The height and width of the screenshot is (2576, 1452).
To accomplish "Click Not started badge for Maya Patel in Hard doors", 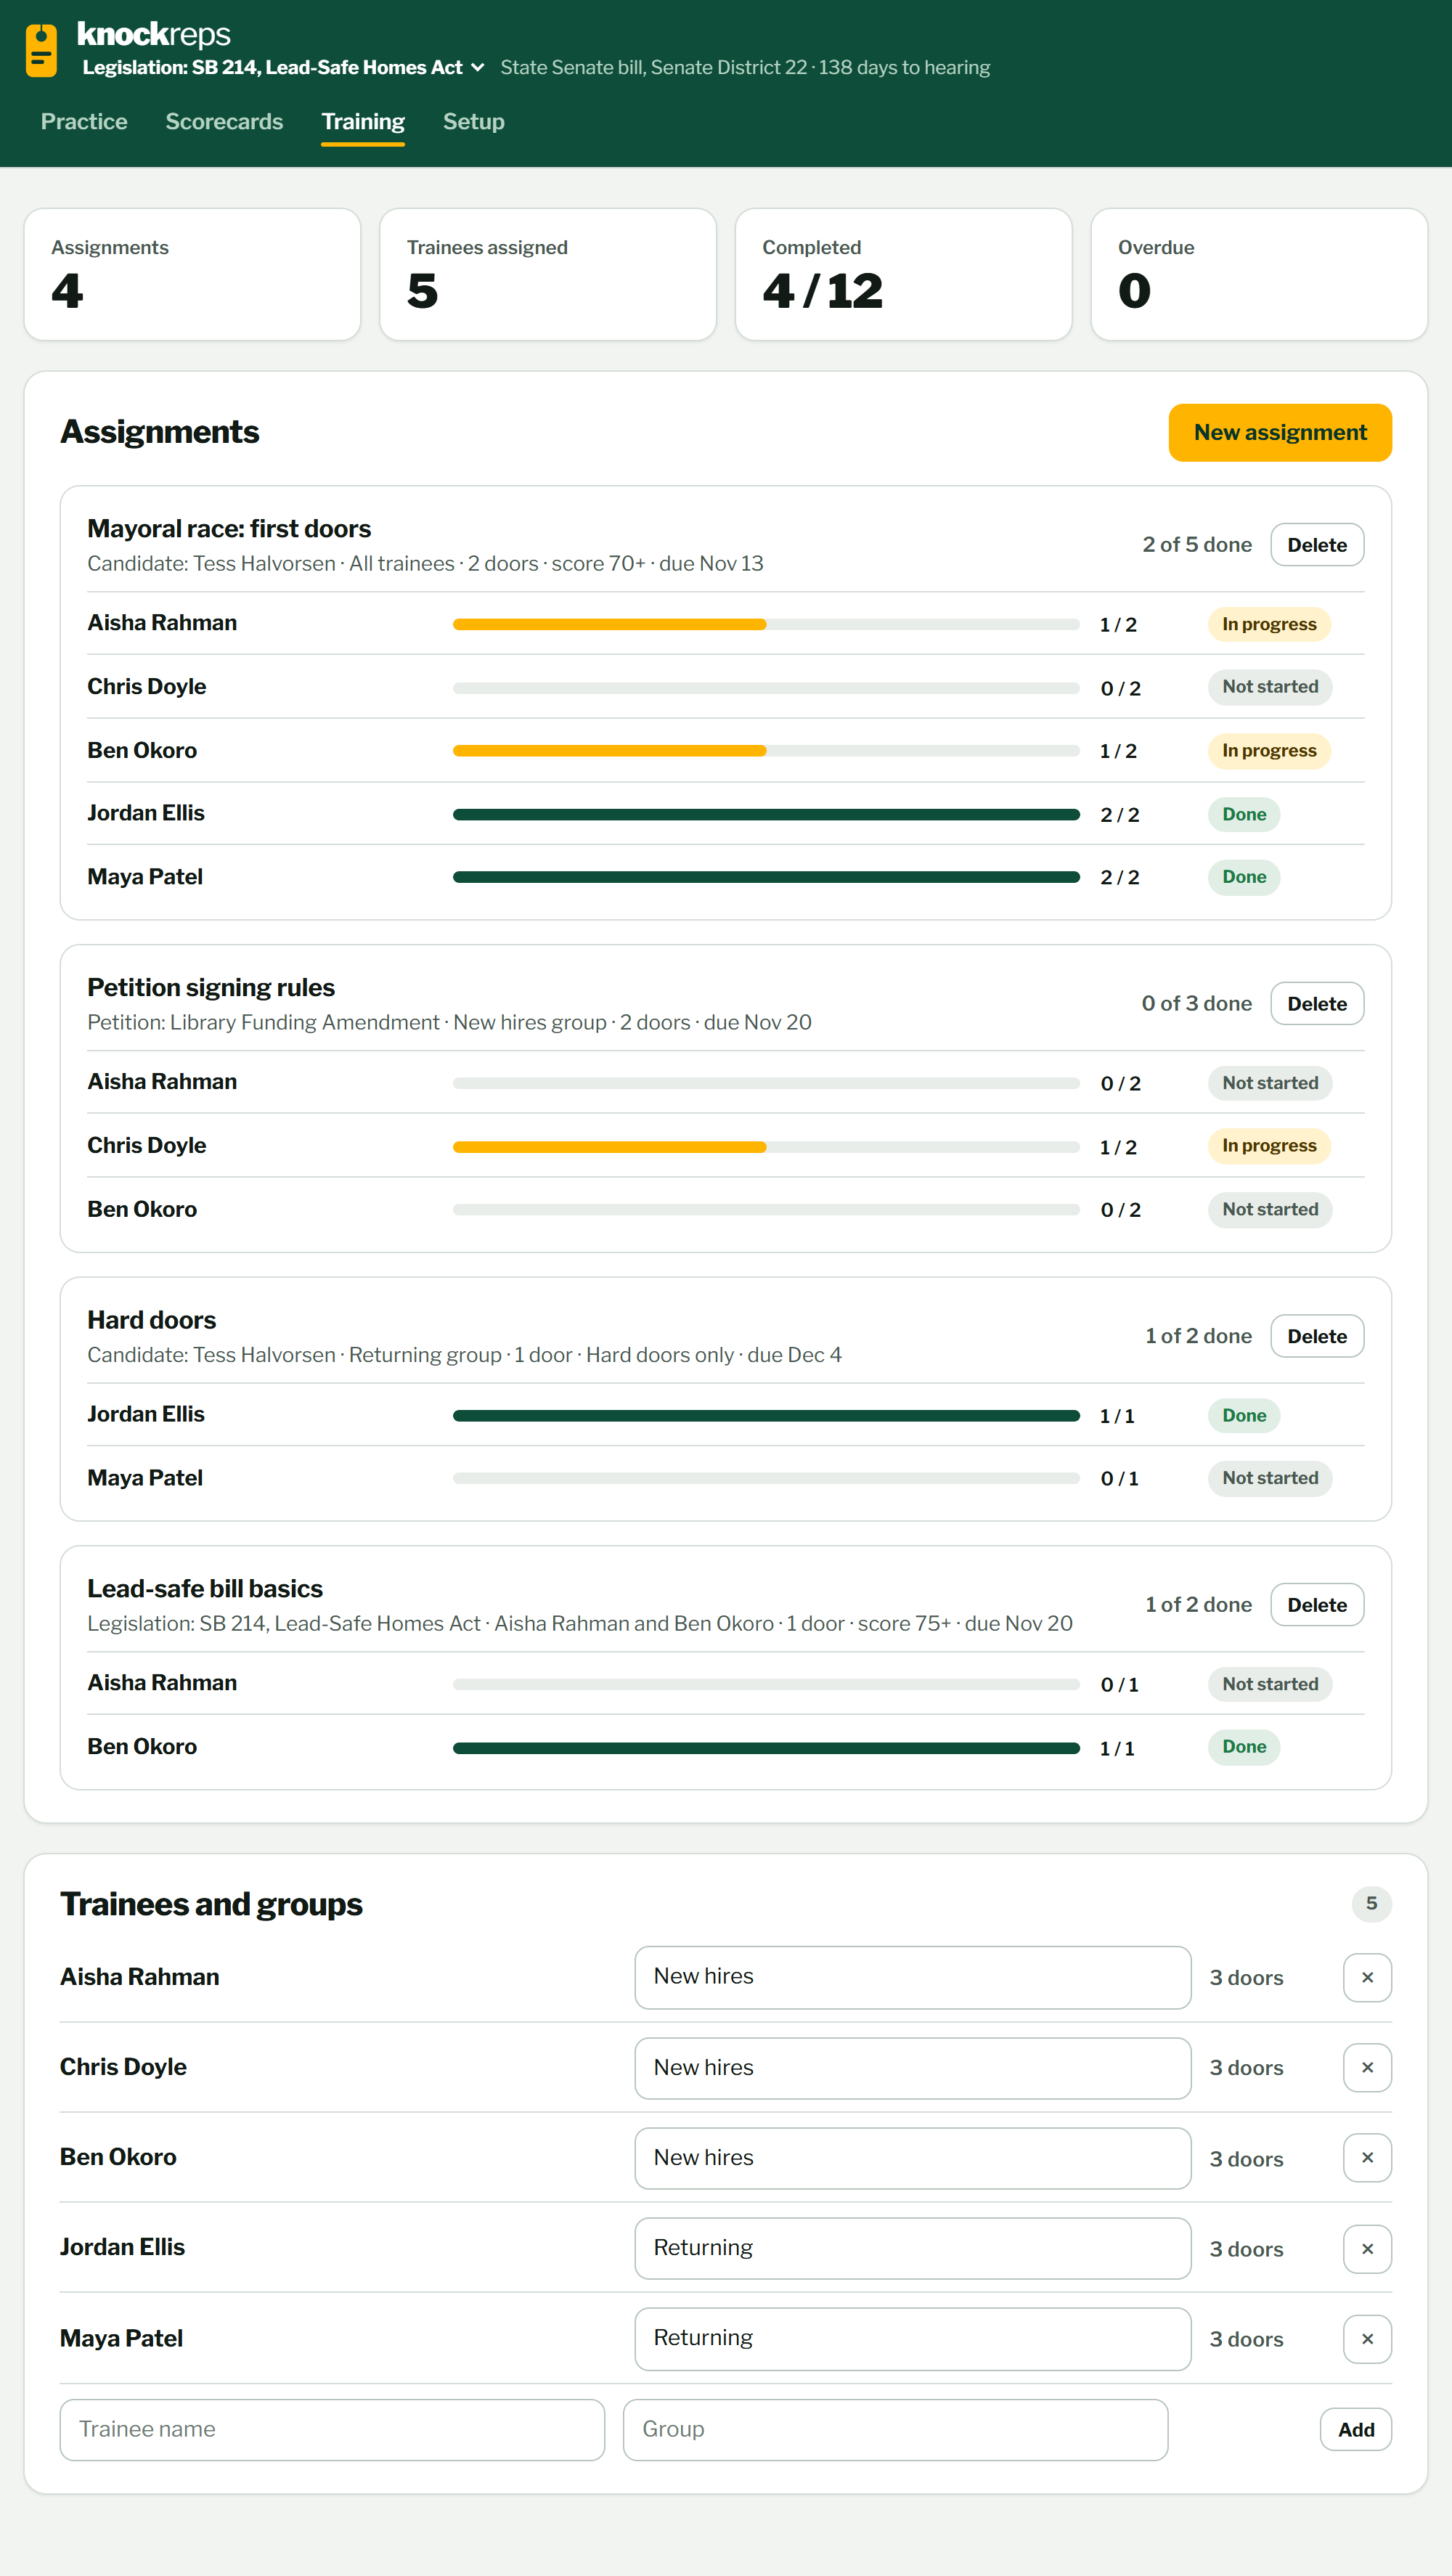I will tap(1270, 1478).
